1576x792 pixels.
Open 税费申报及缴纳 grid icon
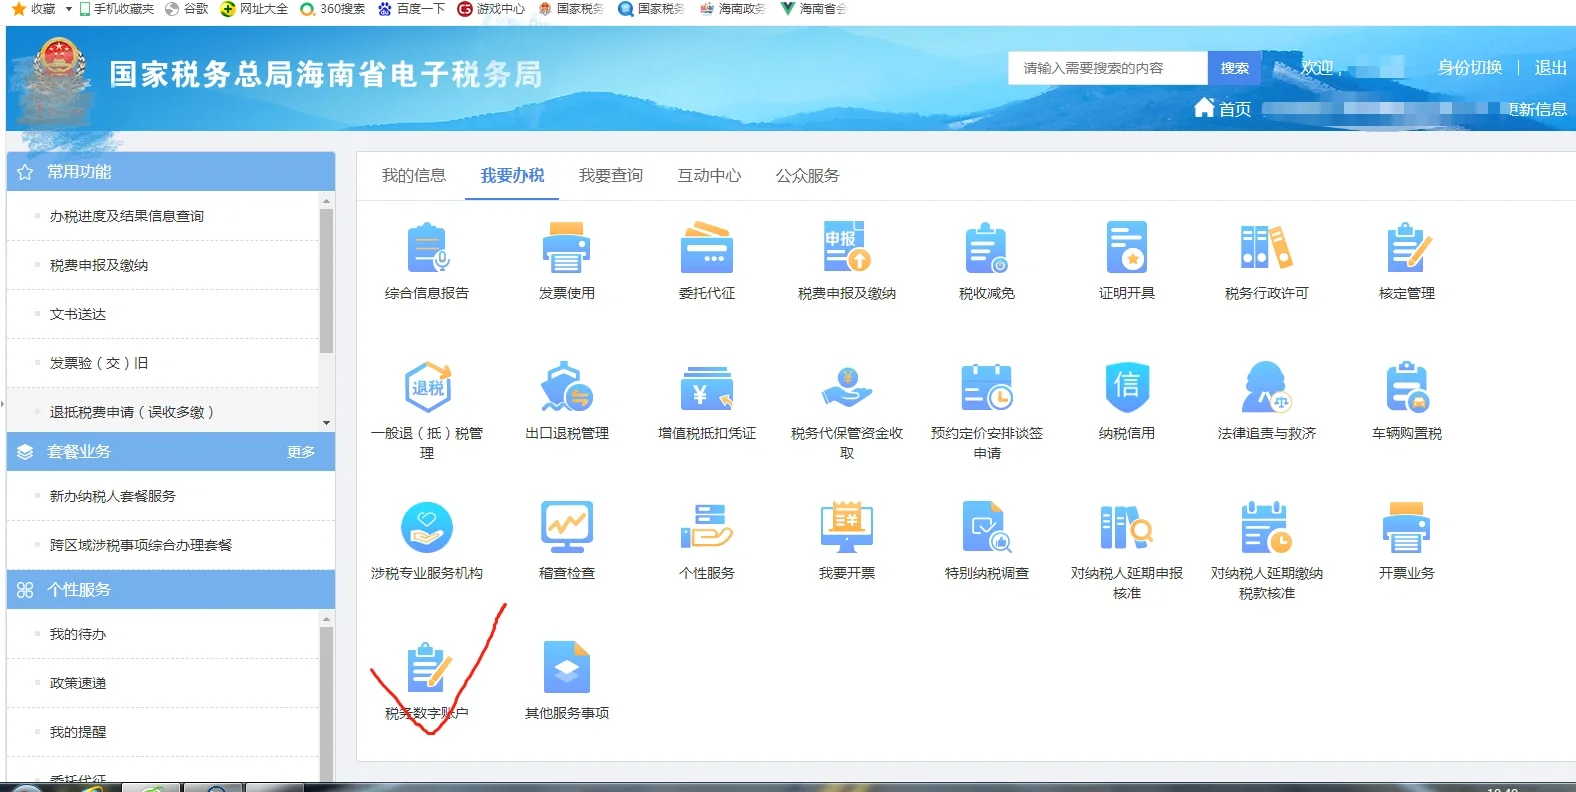pyautogui.click(x=846, y=247)
